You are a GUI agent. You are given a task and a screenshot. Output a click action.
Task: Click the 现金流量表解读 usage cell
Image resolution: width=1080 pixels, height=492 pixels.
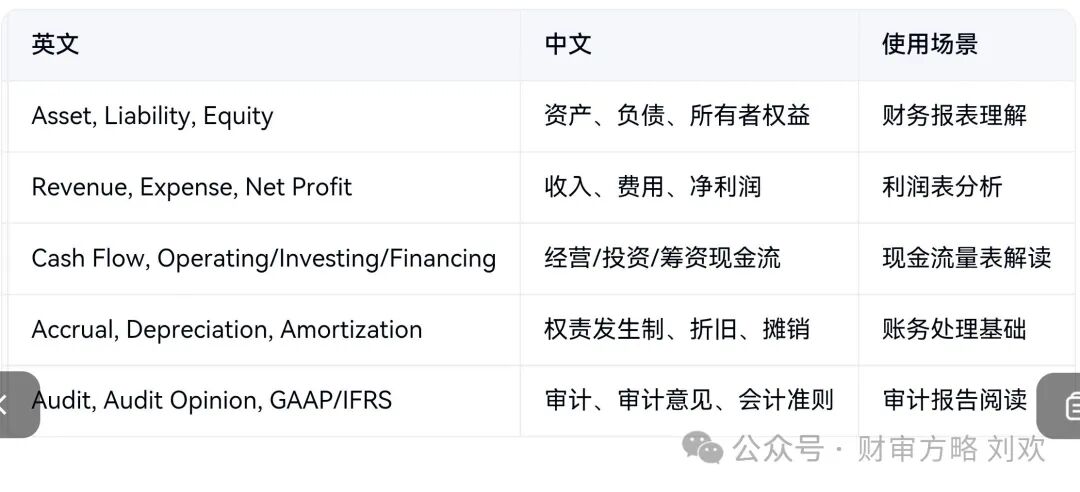[967, 258]
